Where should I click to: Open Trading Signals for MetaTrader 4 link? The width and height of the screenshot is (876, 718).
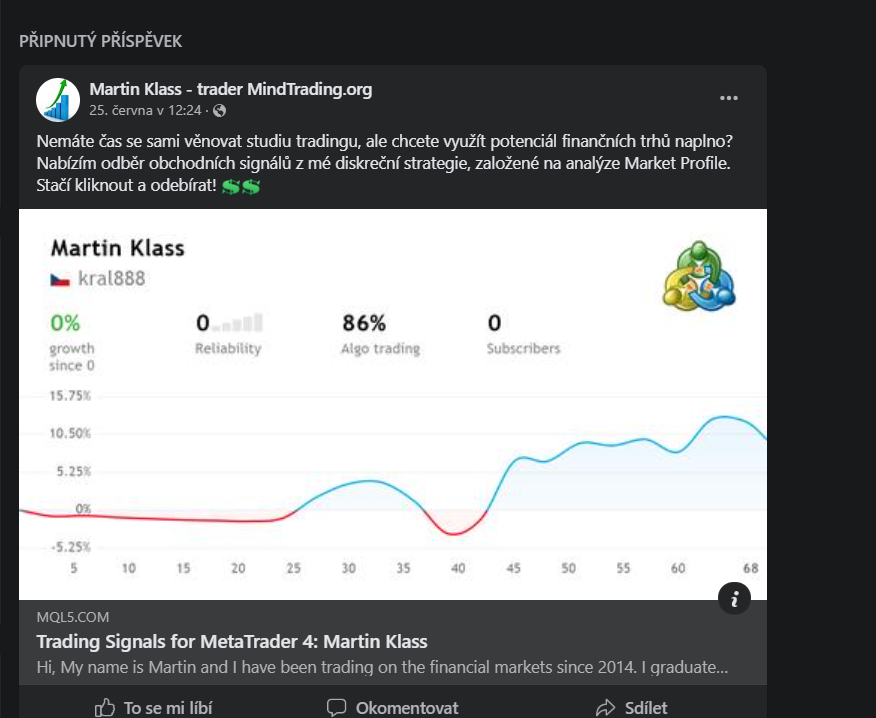[232, 641]
